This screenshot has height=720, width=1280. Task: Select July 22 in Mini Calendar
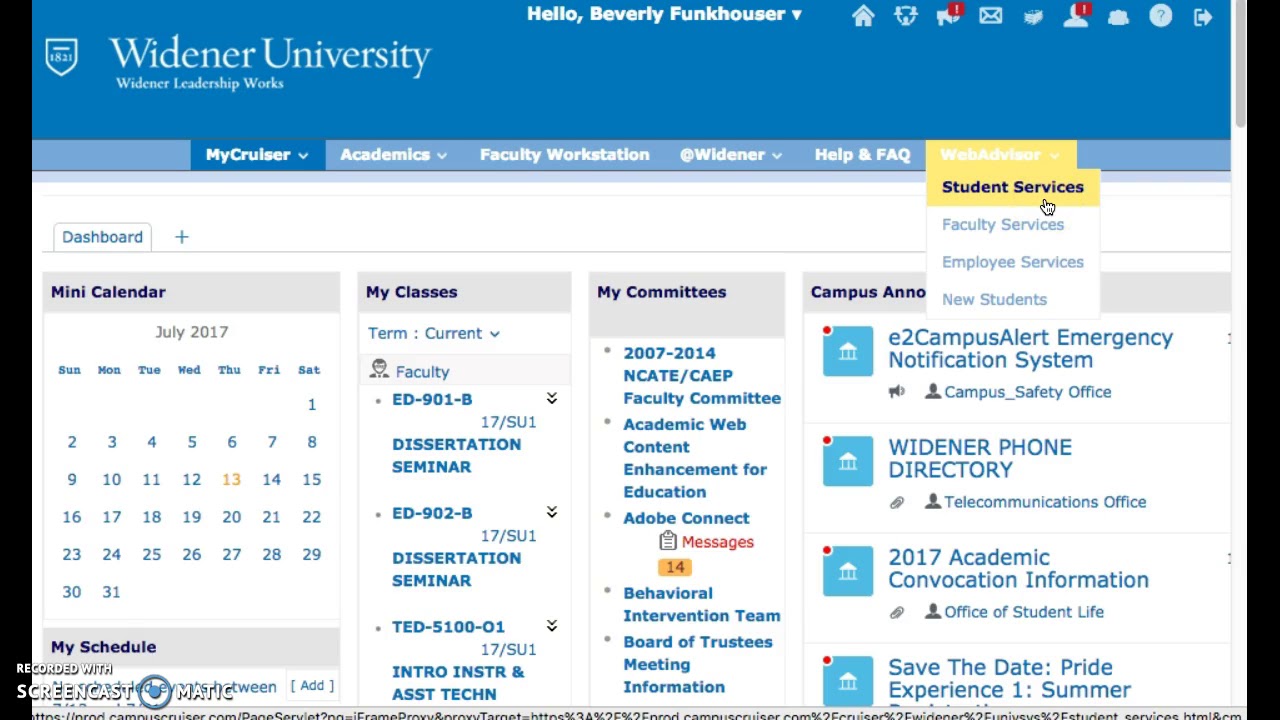click(311, 517)
